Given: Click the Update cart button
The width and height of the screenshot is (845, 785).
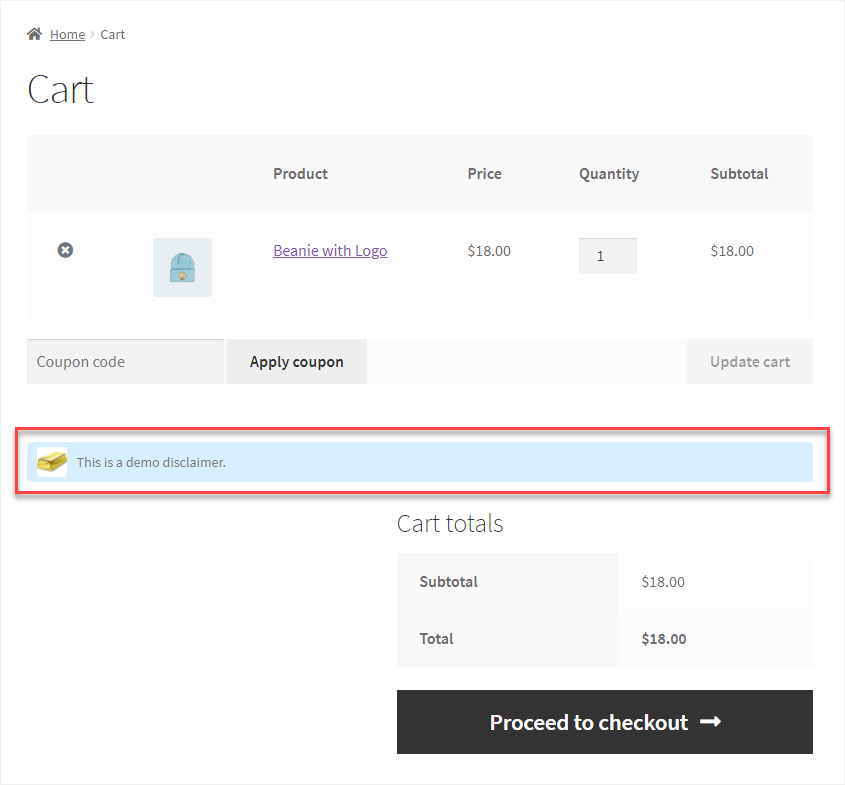Looking at the screenshot, I should click(750, 362).
